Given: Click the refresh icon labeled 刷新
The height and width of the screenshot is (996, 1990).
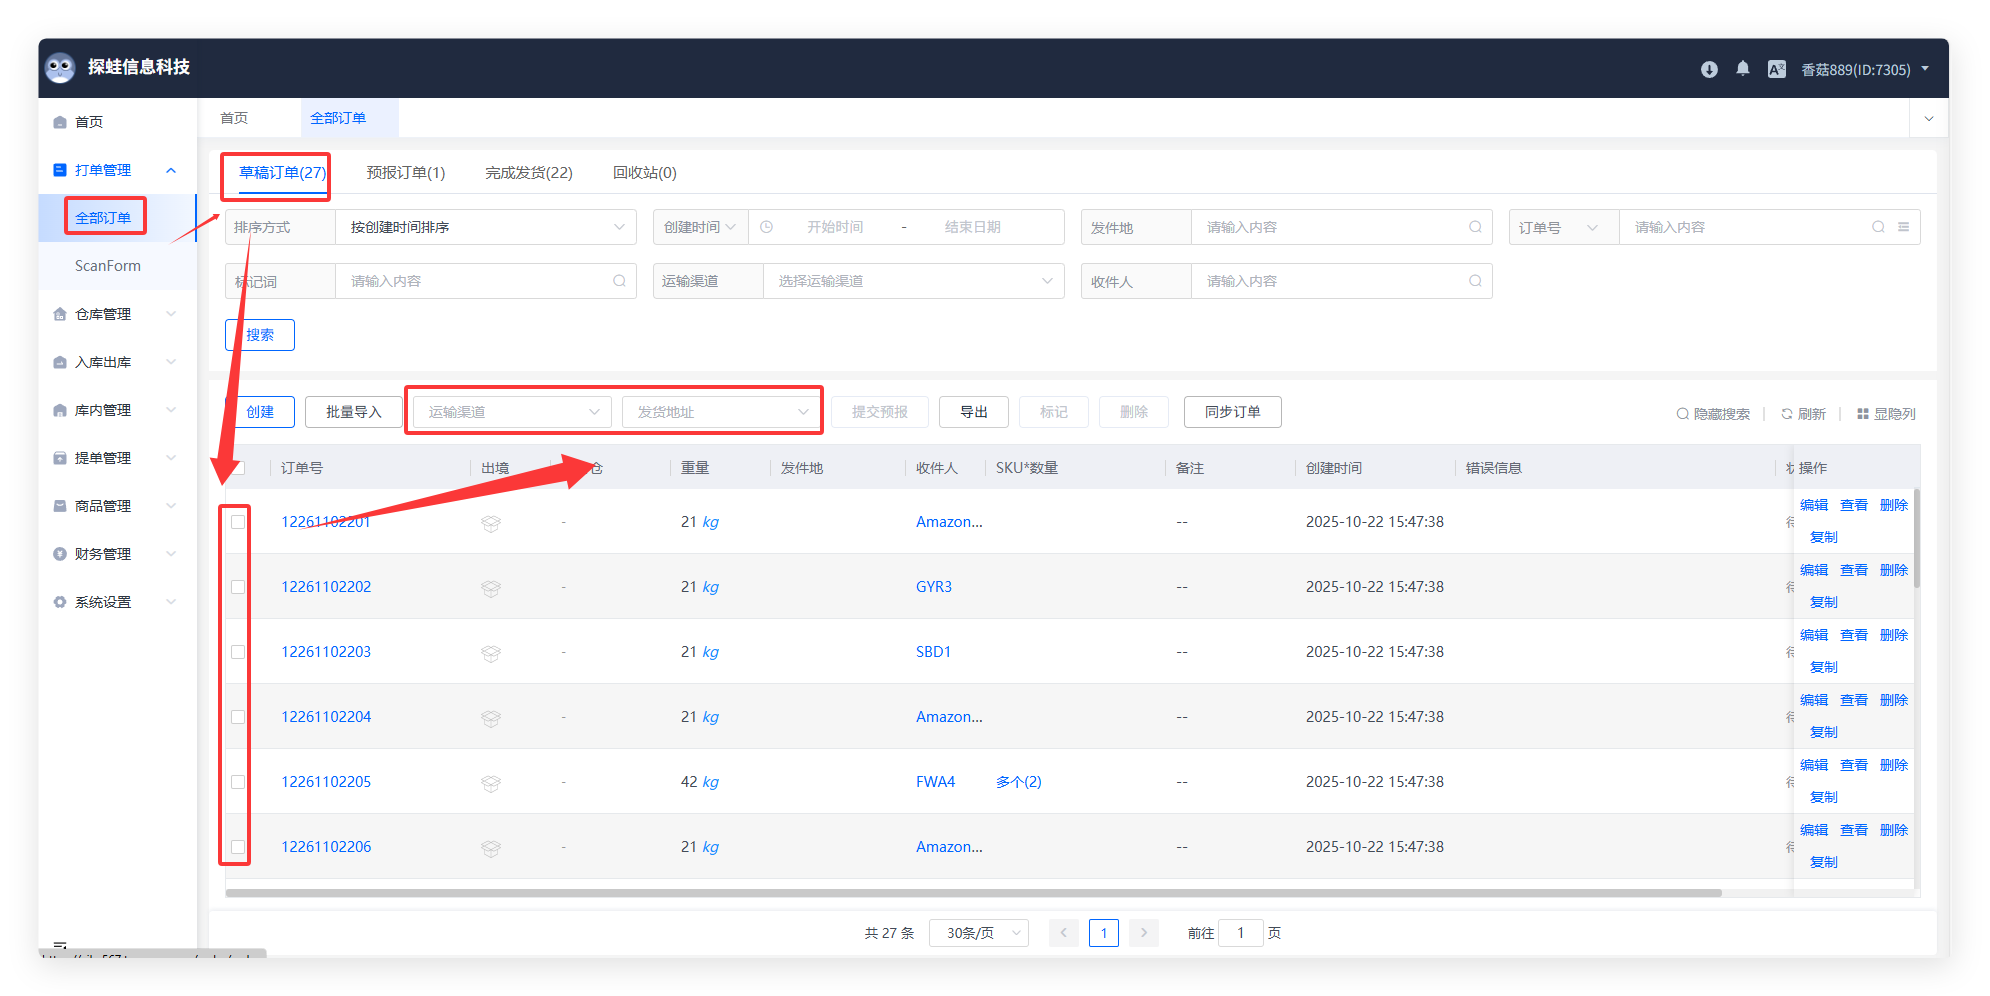Looking at the screenshot, I should [1787, 414].
